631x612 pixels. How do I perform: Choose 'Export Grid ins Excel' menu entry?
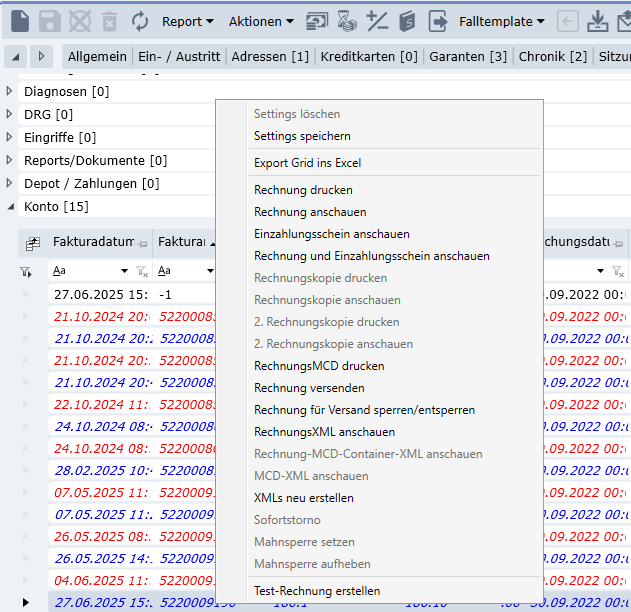(x=307, y=163)
